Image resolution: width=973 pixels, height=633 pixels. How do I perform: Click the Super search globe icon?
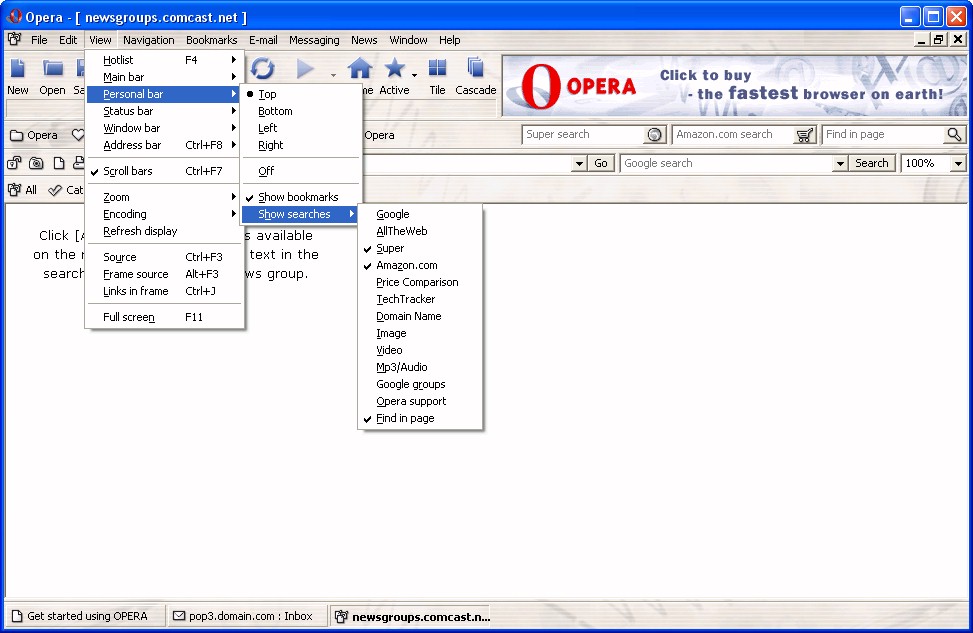coord(655,135)
